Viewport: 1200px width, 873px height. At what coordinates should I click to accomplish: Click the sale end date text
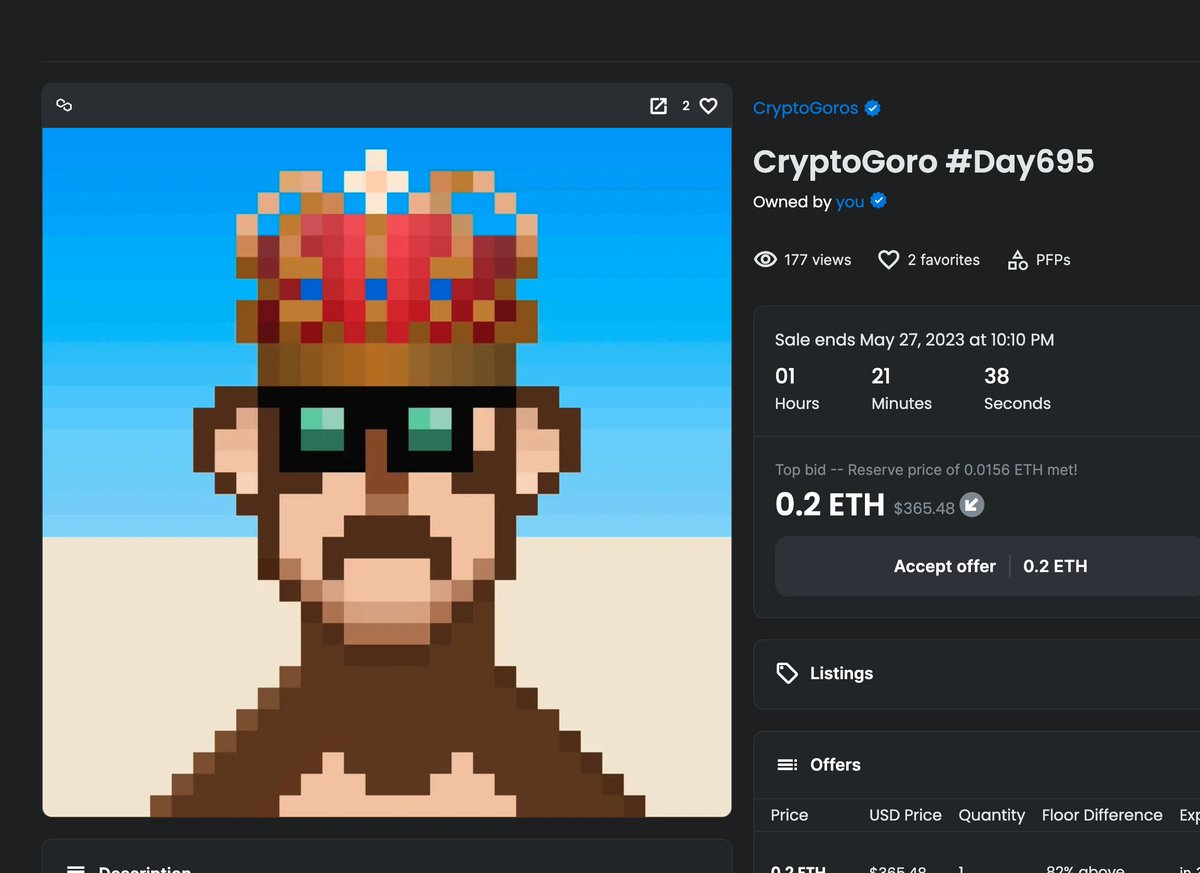point(915,340)
